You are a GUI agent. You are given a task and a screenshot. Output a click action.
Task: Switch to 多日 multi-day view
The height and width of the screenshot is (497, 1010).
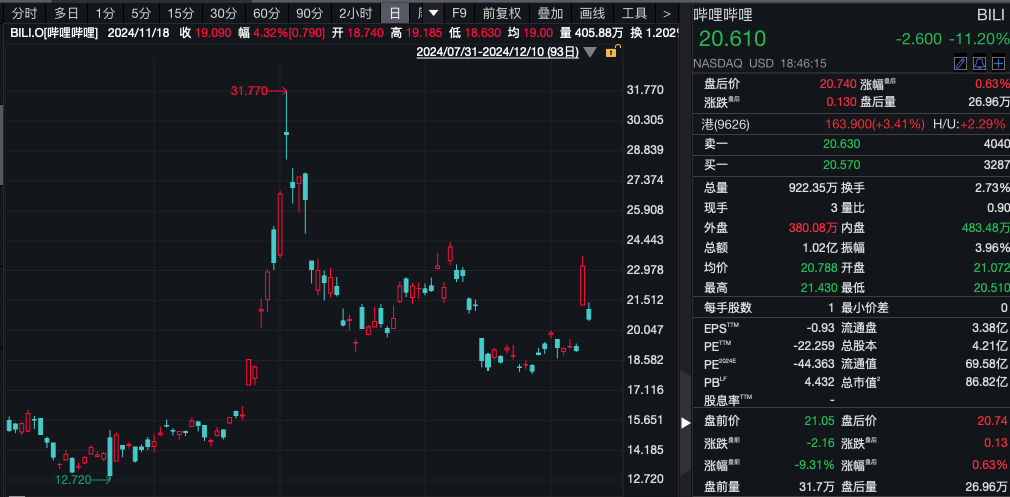[66, 13]
